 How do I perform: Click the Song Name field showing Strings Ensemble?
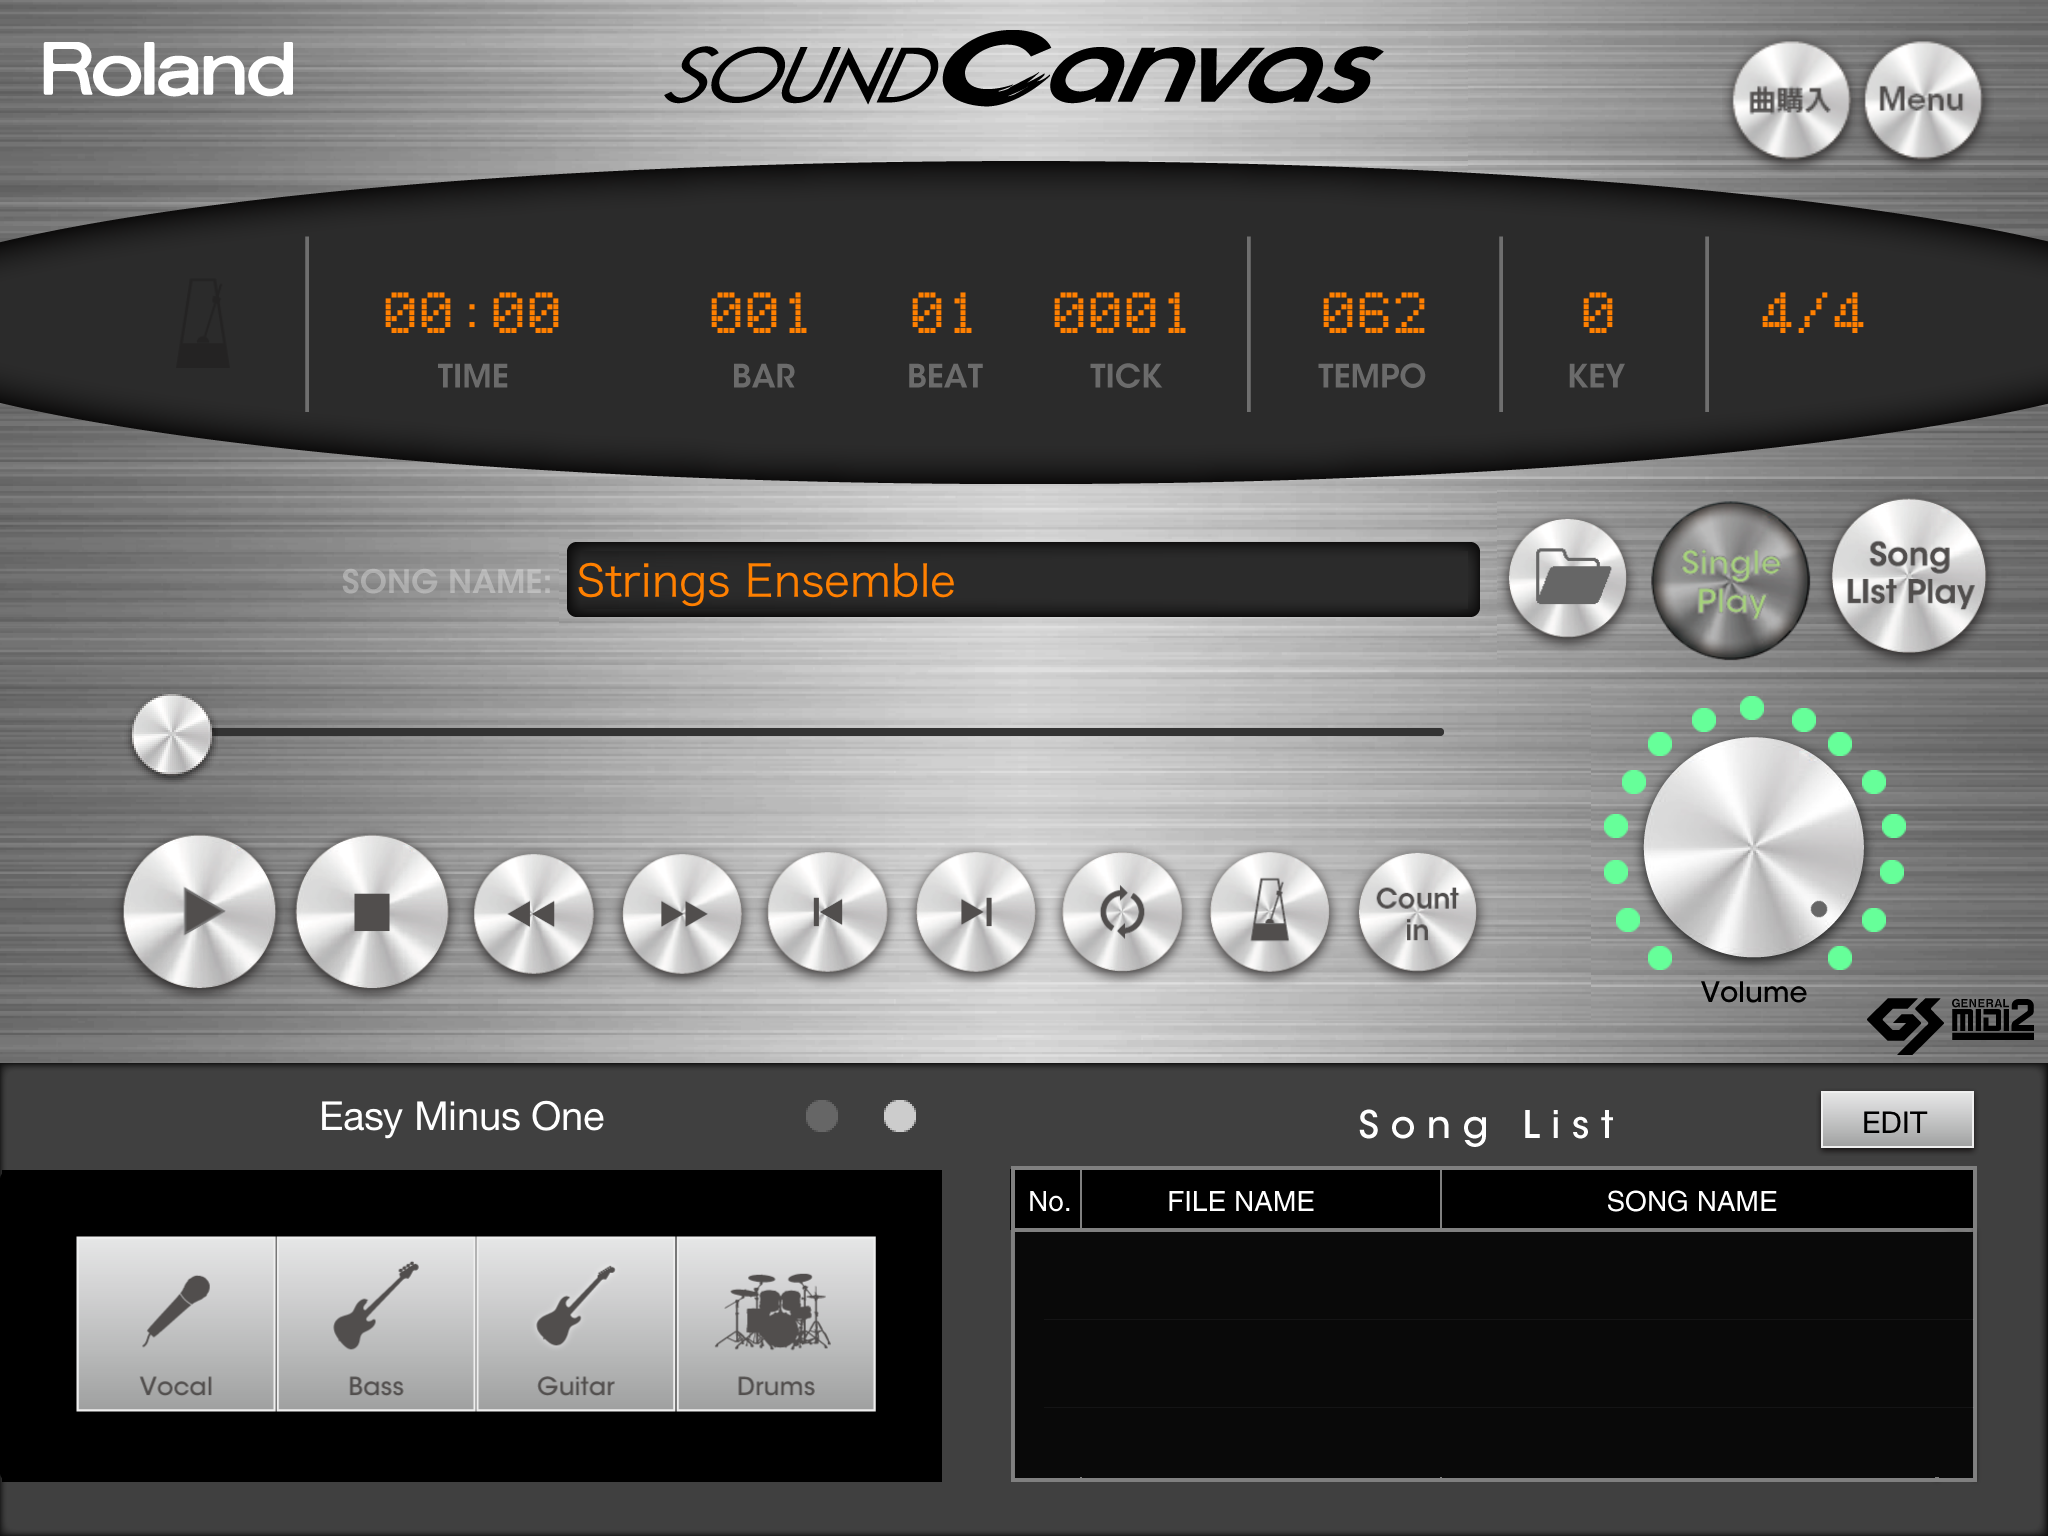(x=1023, y=580)
